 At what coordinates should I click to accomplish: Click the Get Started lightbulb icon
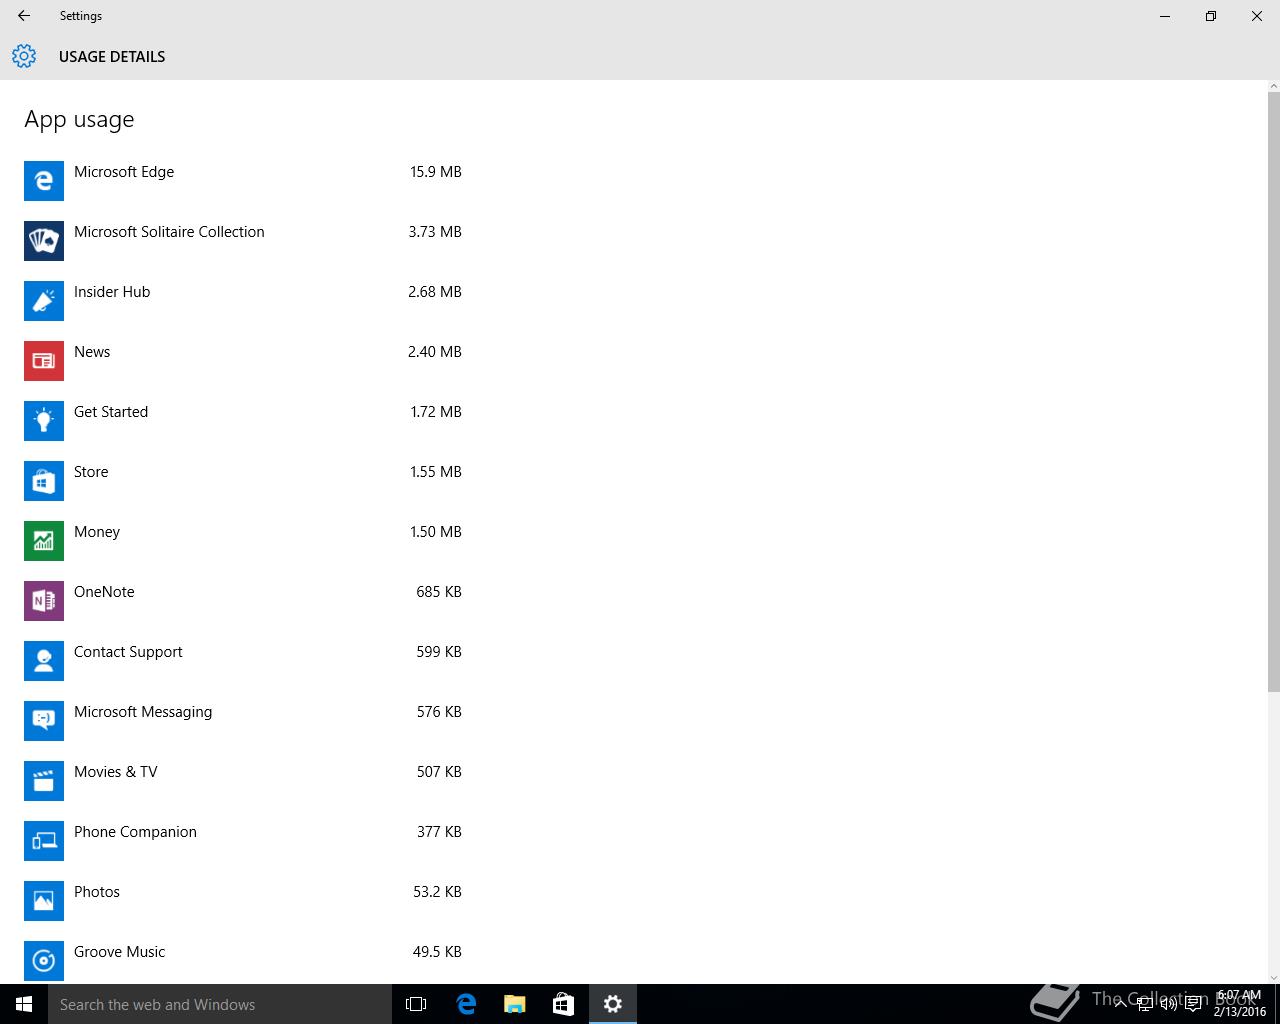click(44, 421)
